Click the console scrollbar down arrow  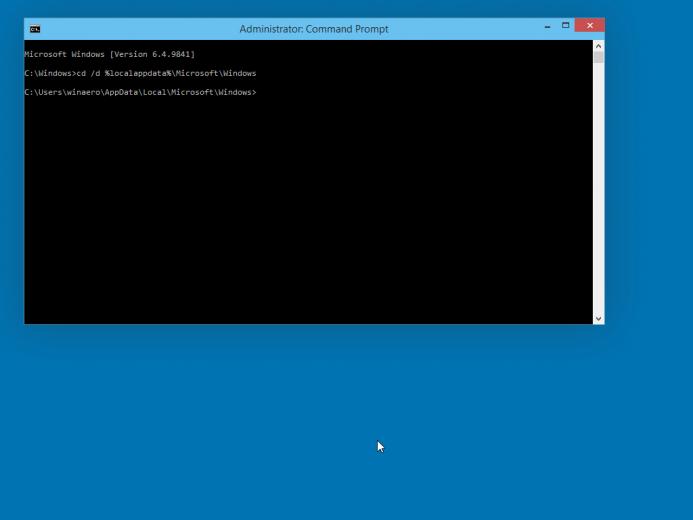[599, 318]
